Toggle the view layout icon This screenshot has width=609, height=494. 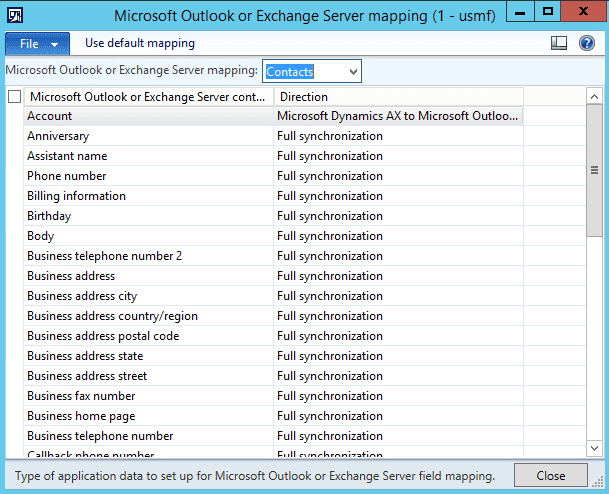click(559, 43)
